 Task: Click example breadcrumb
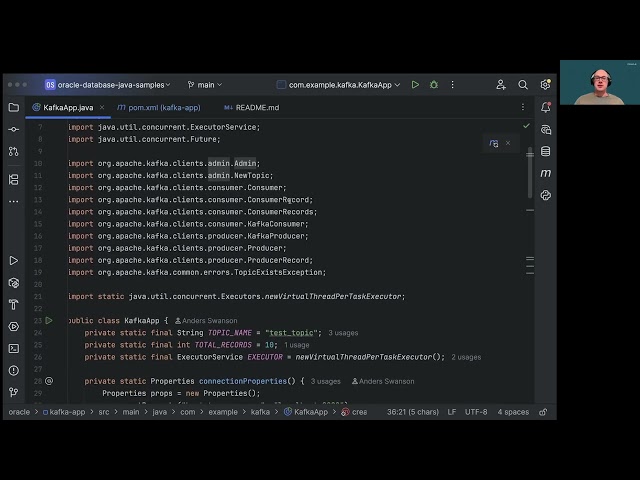223,412
